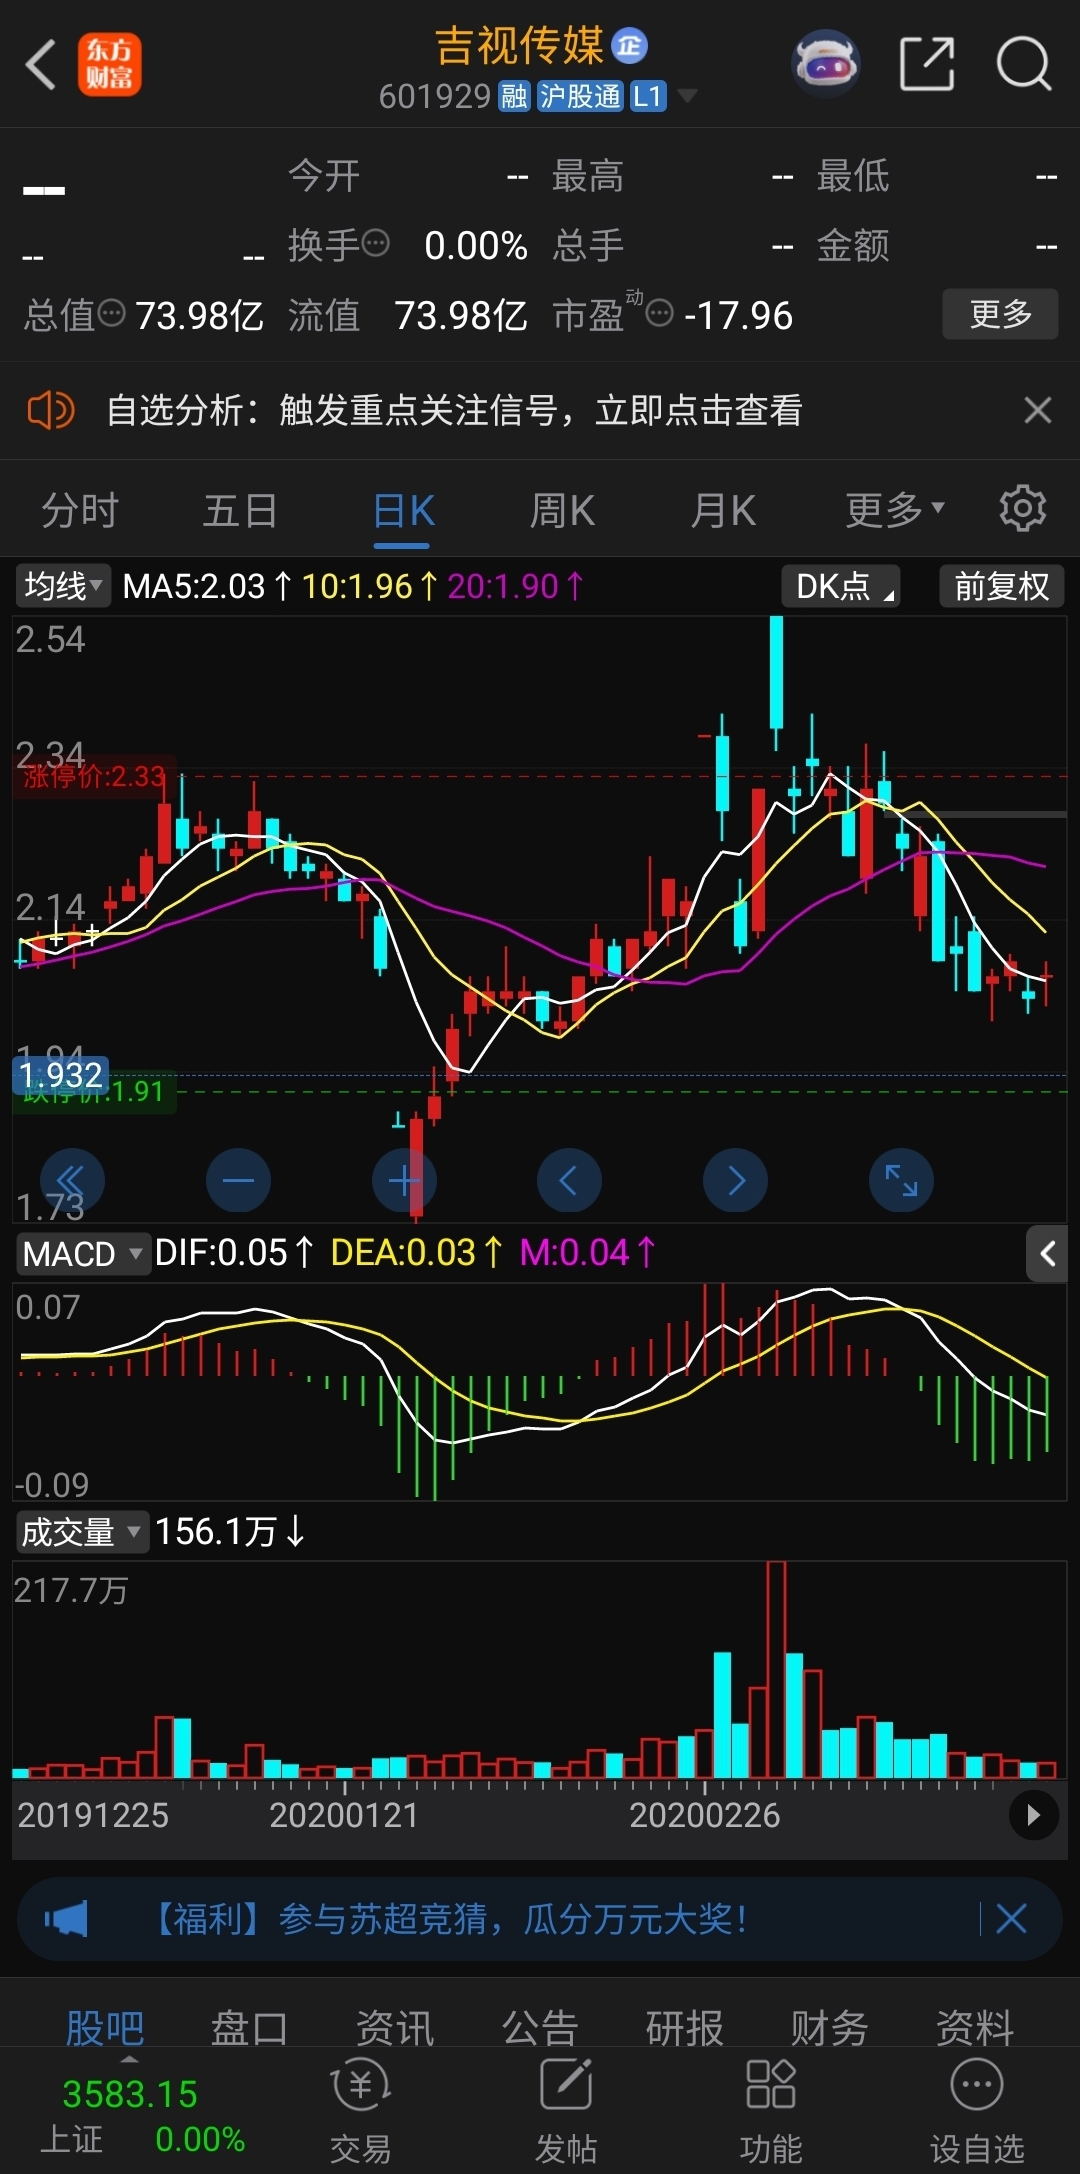
Task: Tap the 沪股通 badge
Action: pyautogui.click(x=580, y=96)
